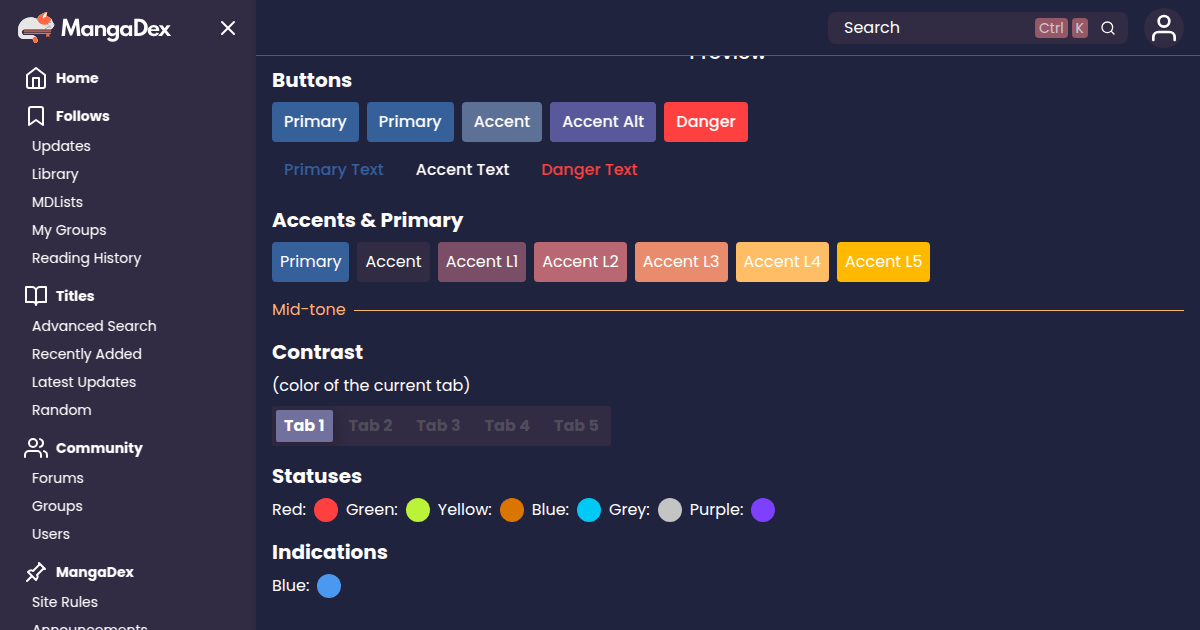Click the red Danger button
Viewport: 1200px width, 630px height.
click(x=706, y=122)
